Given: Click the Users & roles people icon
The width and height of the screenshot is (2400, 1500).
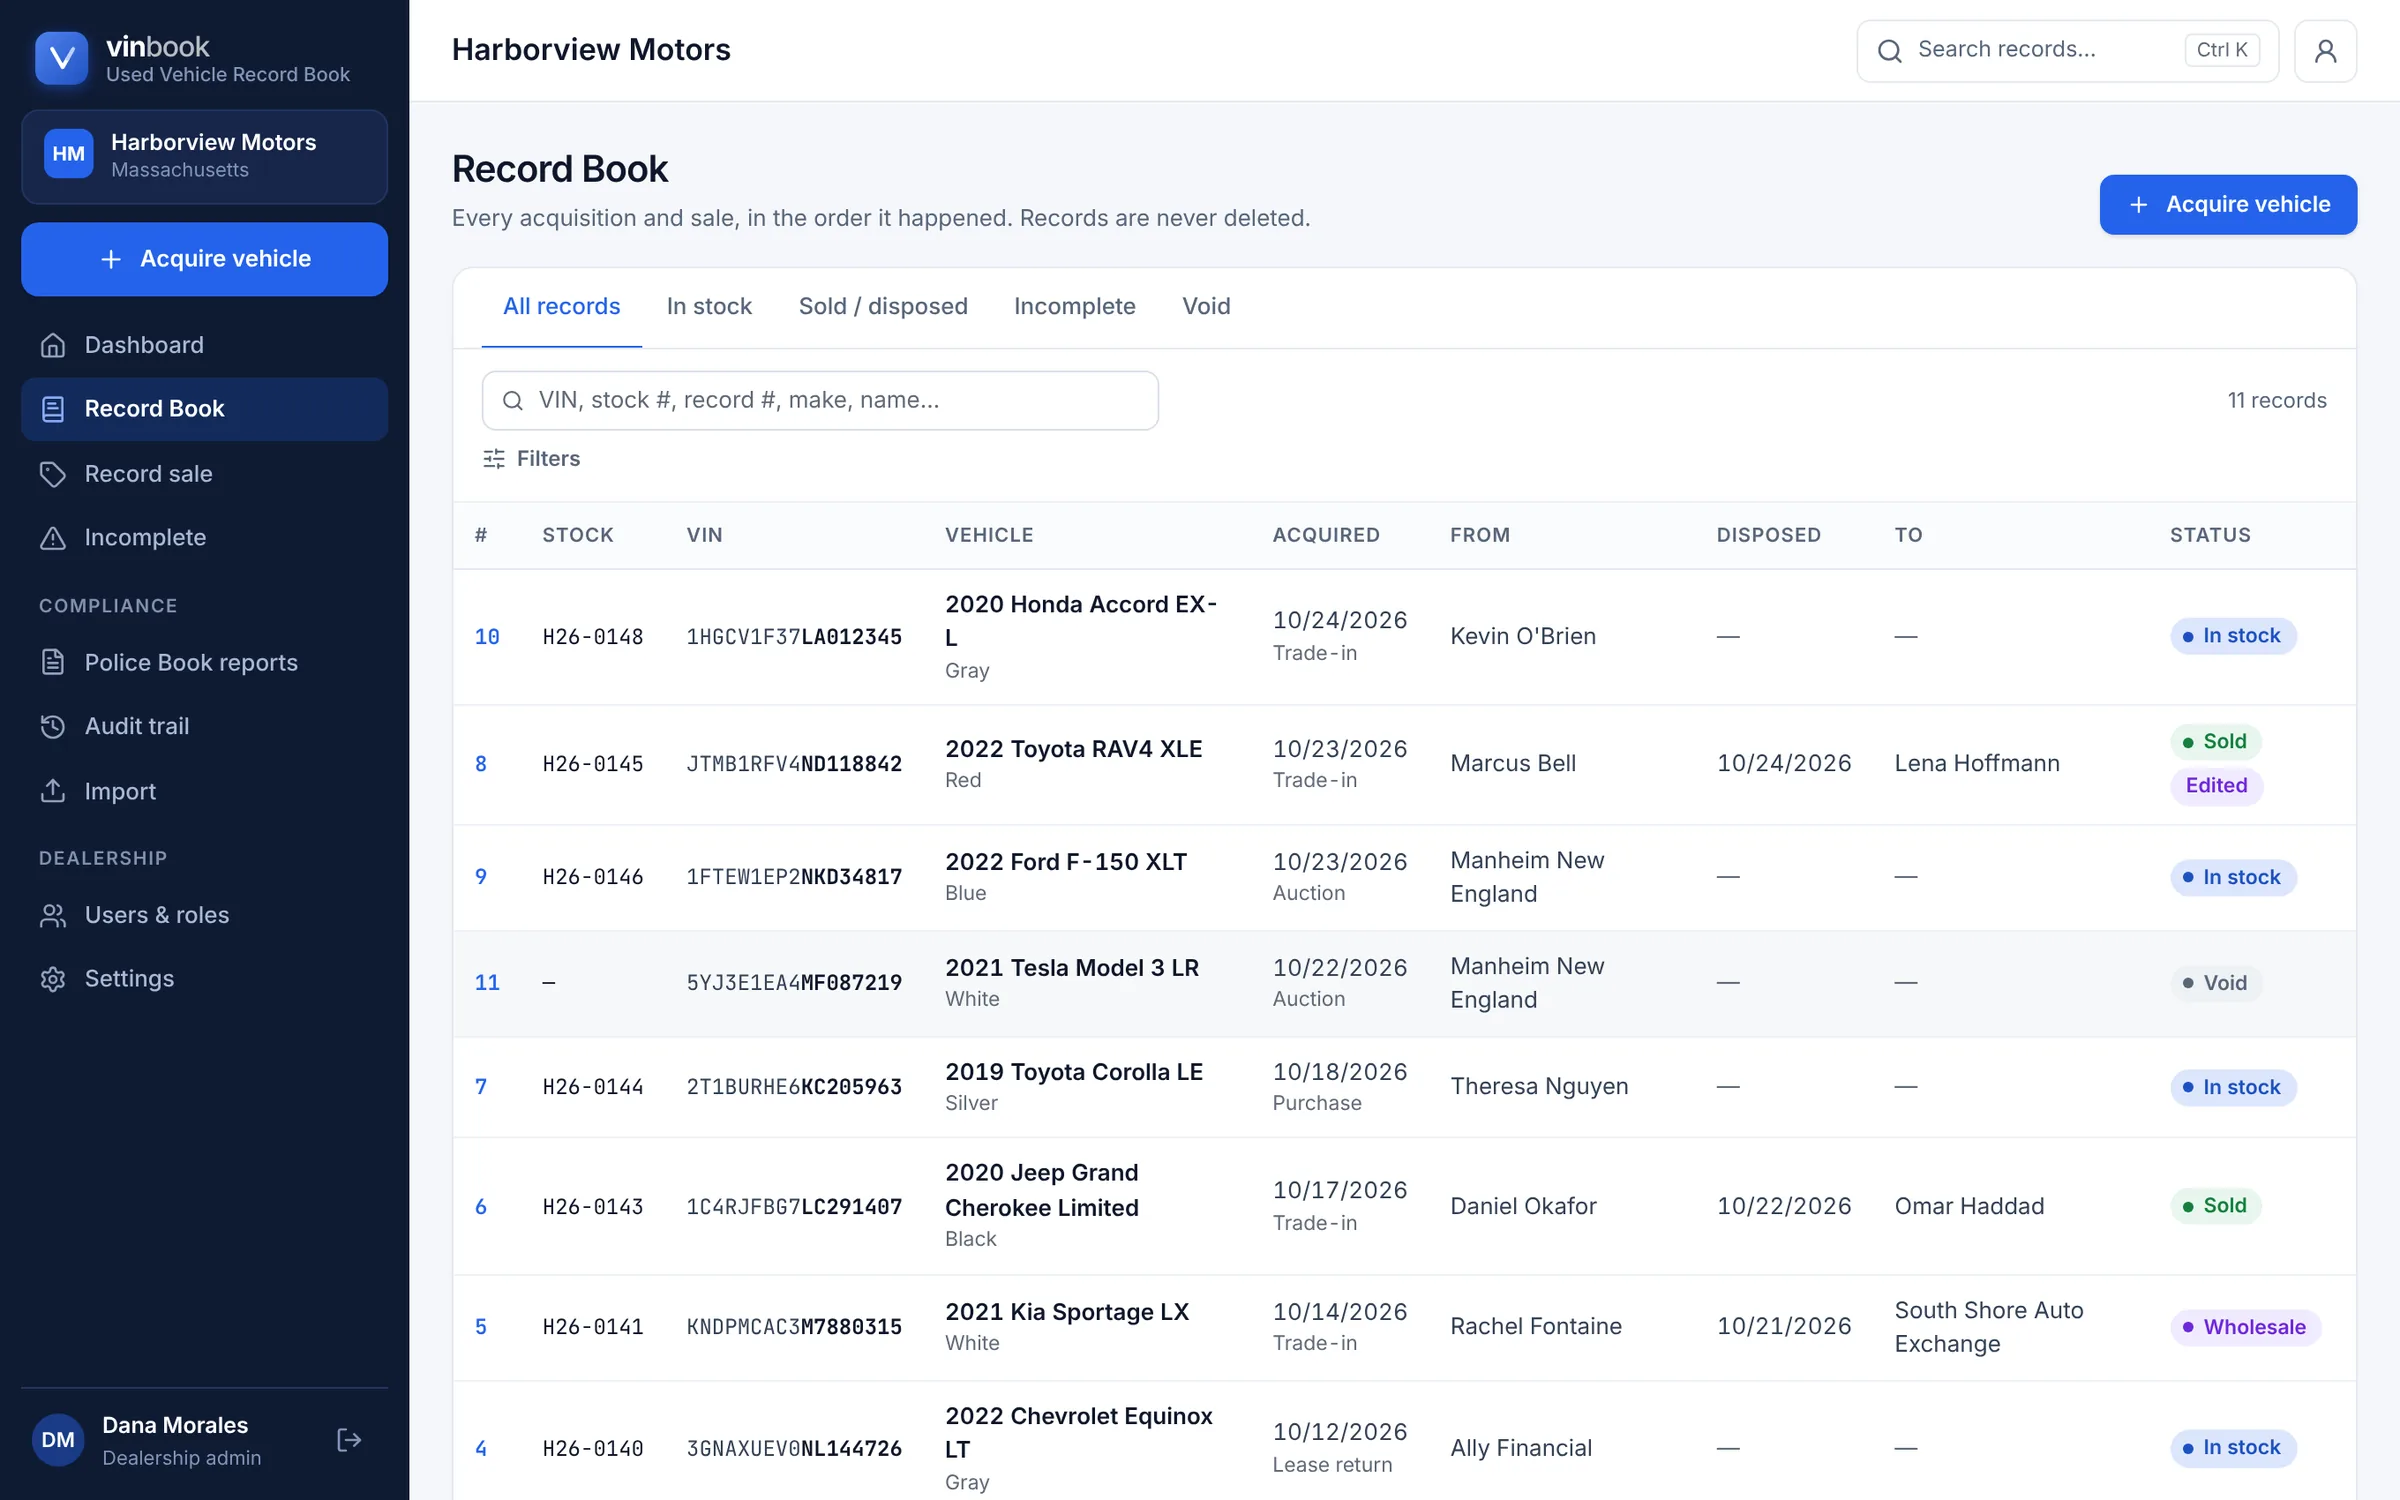Looking at the screenshot, I should click(53, 915).
